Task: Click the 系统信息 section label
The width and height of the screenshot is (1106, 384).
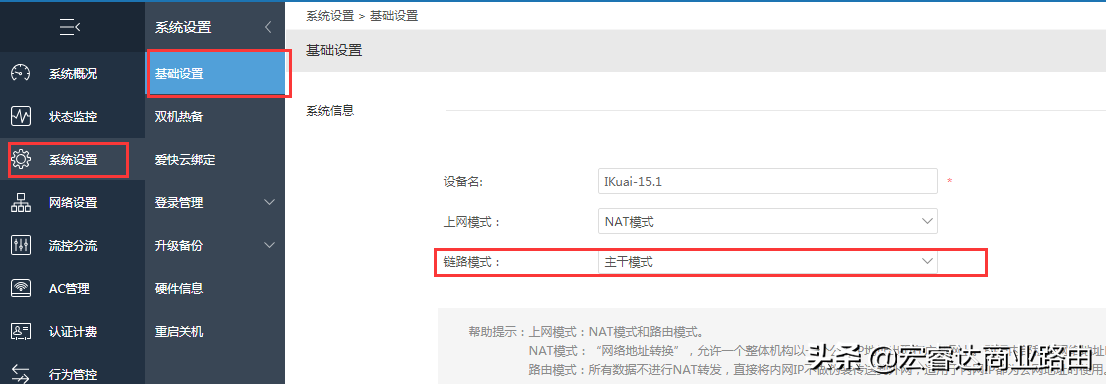Action: coord(330,110)
